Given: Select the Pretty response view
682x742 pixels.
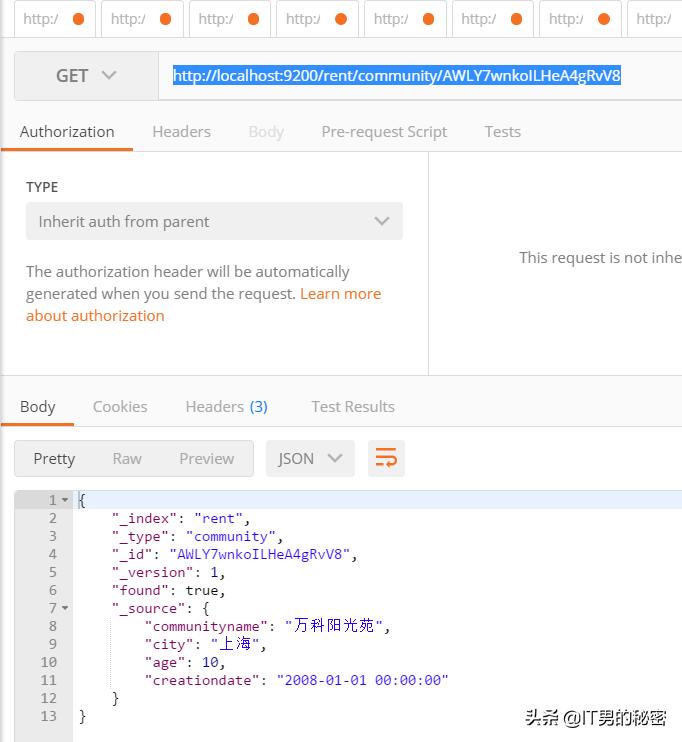Looking at the screenshot, I should click(x=54, y=458).
